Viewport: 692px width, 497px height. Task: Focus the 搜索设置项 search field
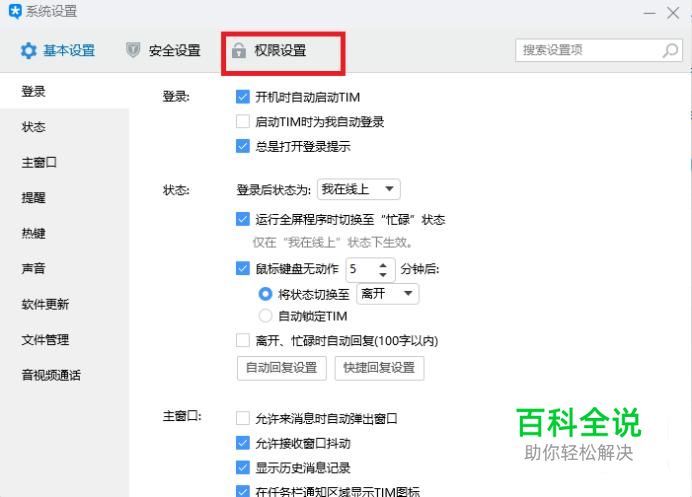598,50
